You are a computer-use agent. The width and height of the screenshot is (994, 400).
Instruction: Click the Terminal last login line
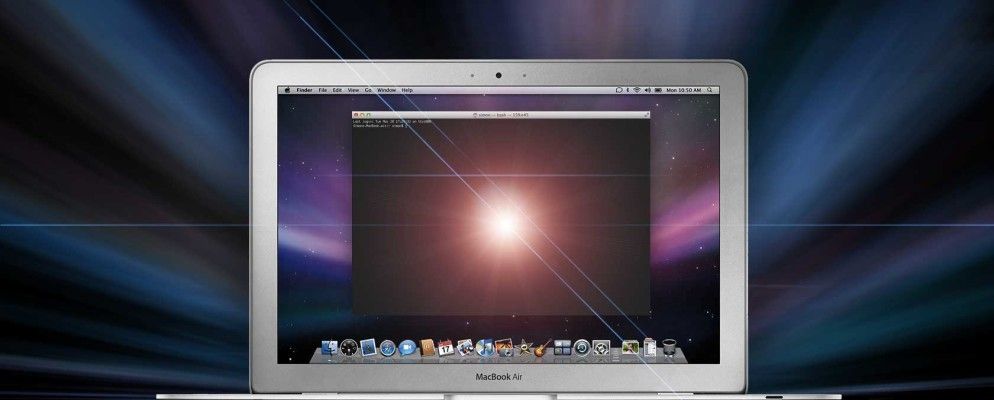[392, 121]
